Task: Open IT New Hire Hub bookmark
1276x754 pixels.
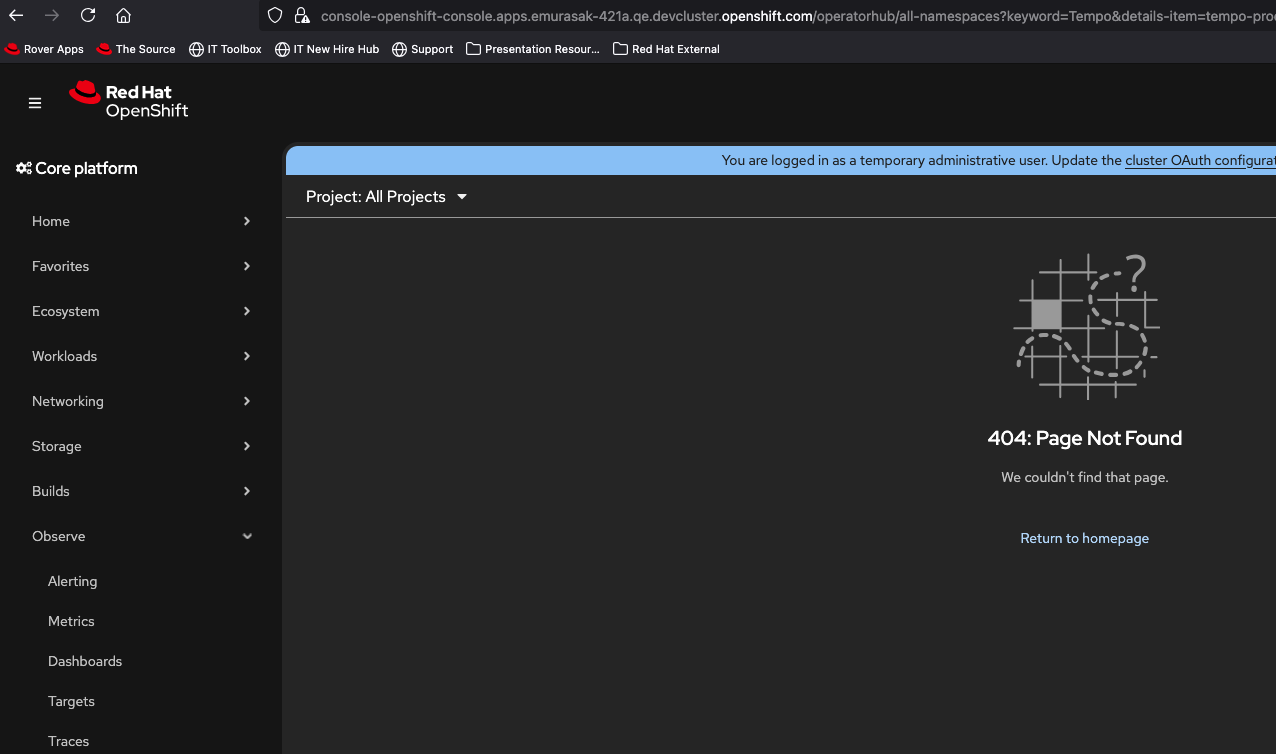Action: (x=327, y=49)
